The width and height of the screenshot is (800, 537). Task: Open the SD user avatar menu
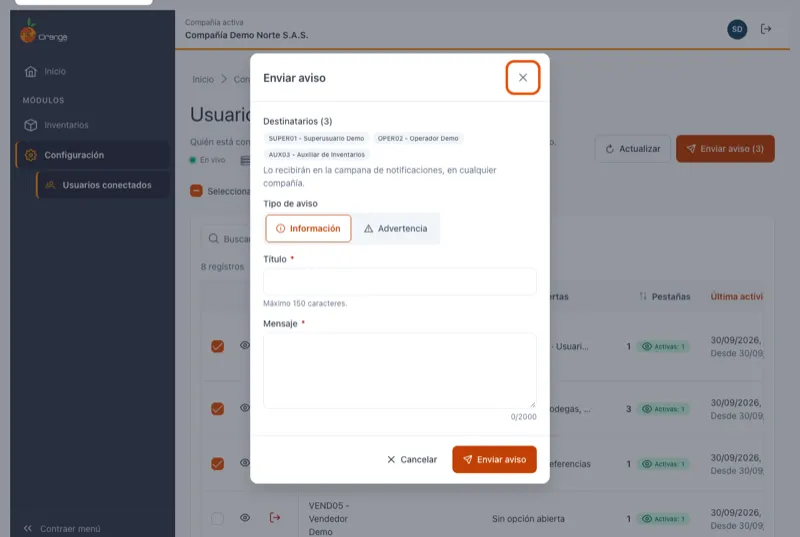point(737,29)
